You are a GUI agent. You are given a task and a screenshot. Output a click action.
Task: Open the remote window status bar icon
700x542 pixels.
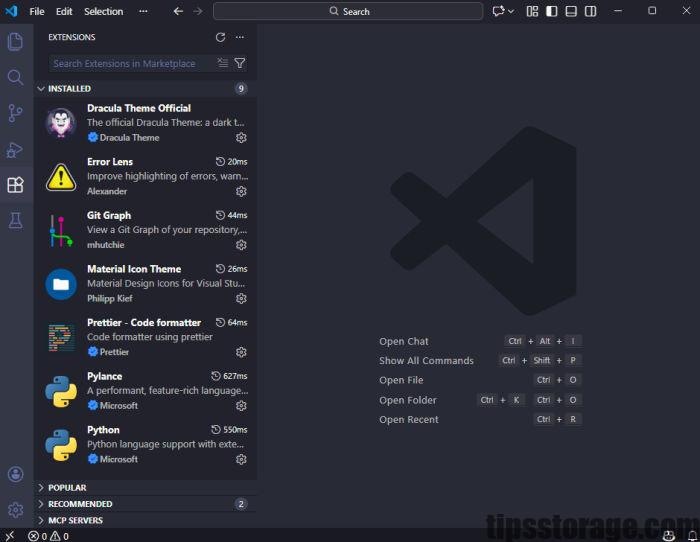10,536
